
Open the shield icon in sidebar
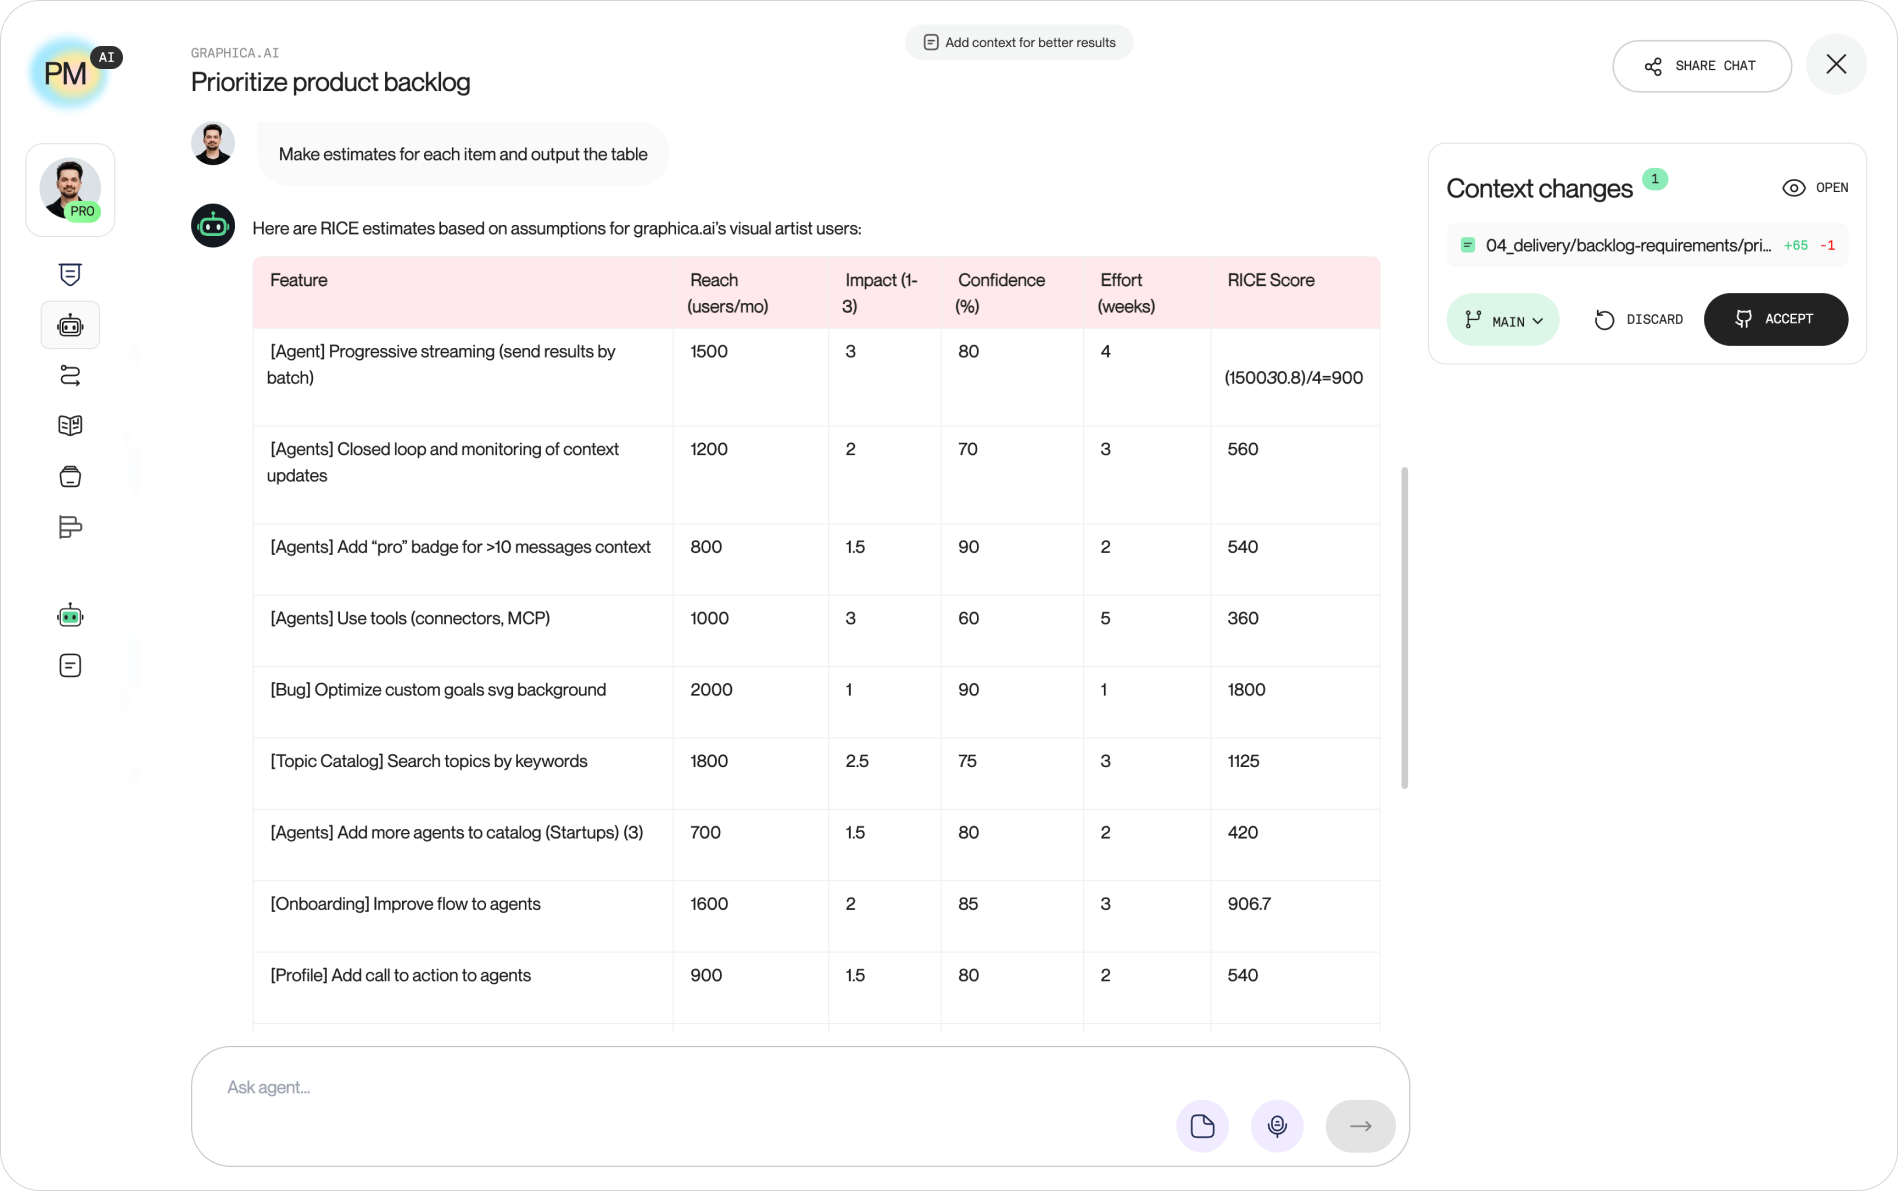point(70,274)
